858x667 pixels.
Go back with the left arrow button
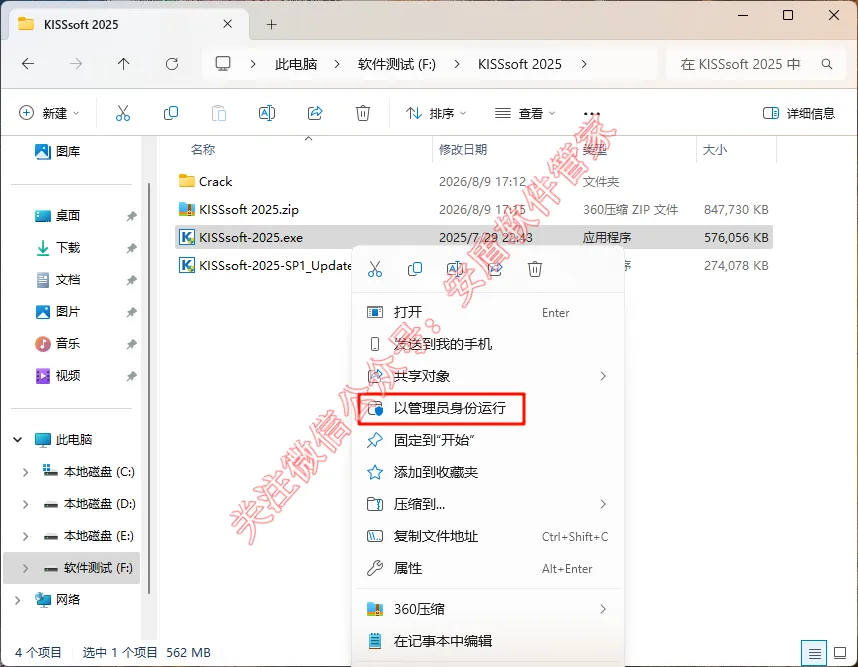28,64
